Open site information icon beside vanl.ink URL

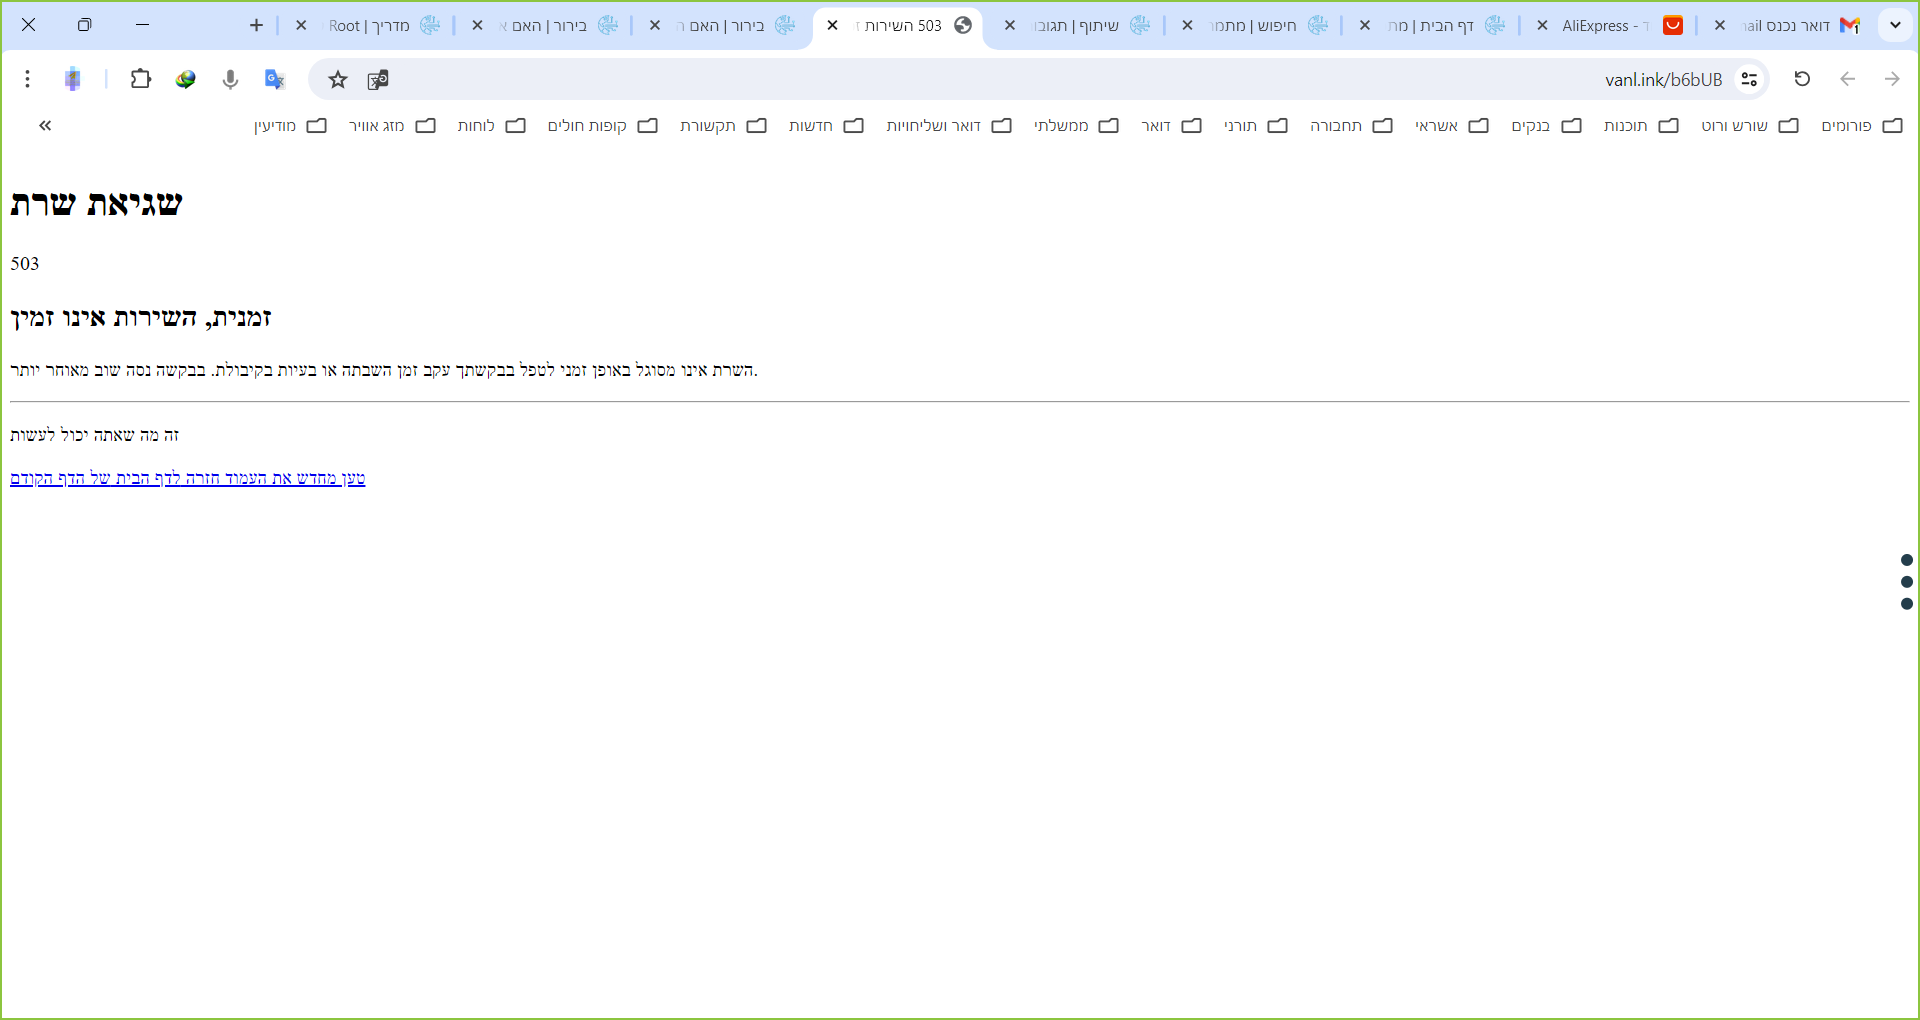click(x=1749, y=79)
